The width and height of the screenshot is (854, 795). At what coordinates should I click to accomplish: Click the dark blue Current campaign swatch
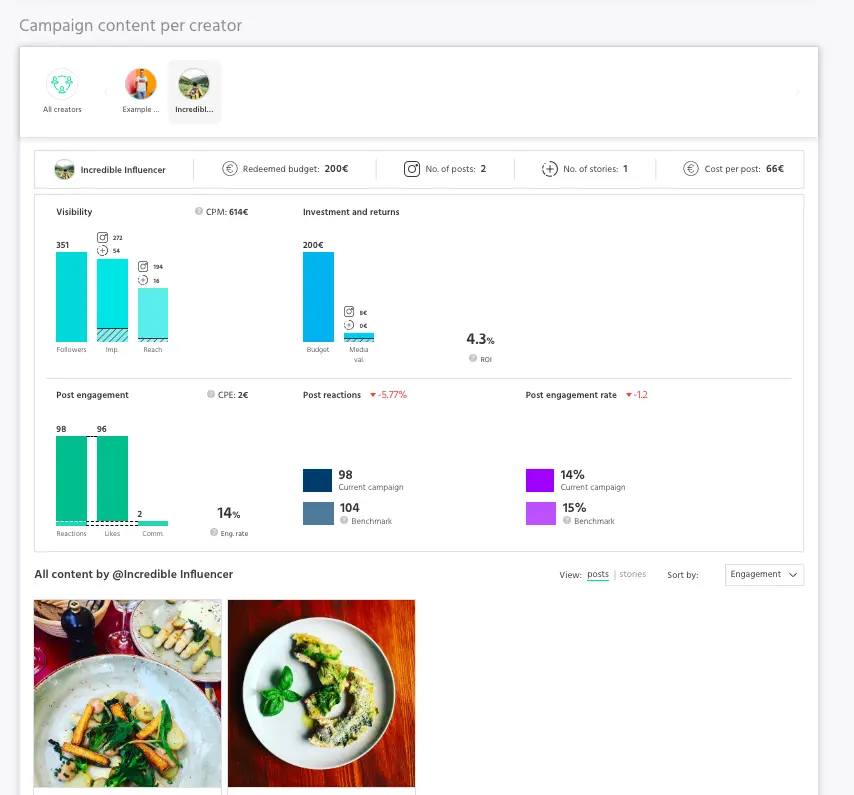[317, 480]
